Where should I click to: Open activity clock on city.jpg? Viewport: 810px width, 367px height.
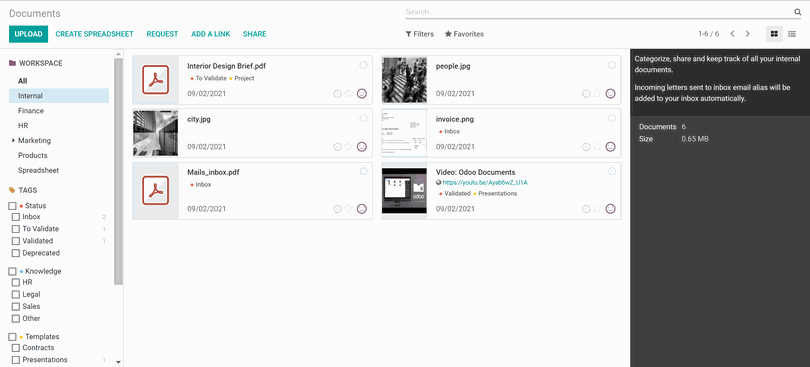click(337, 147)
